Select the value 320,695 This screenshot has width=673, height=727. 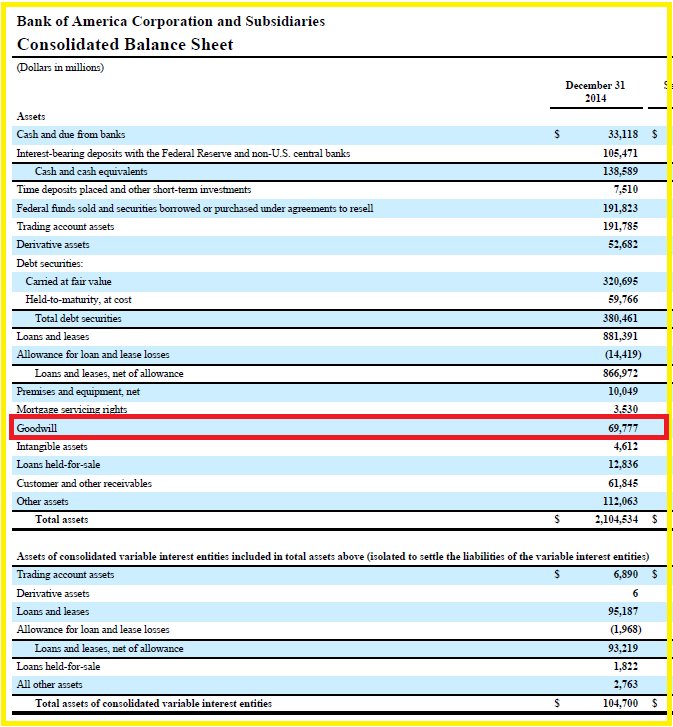620,281
